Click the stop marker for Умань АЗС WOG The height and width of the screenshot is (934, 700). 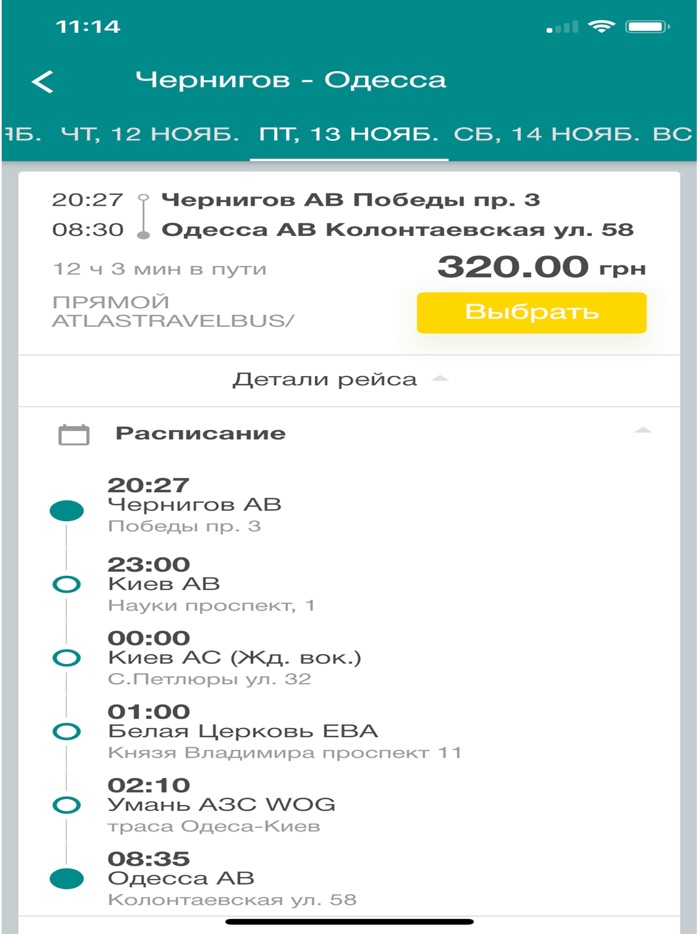(x=66, y=806)
